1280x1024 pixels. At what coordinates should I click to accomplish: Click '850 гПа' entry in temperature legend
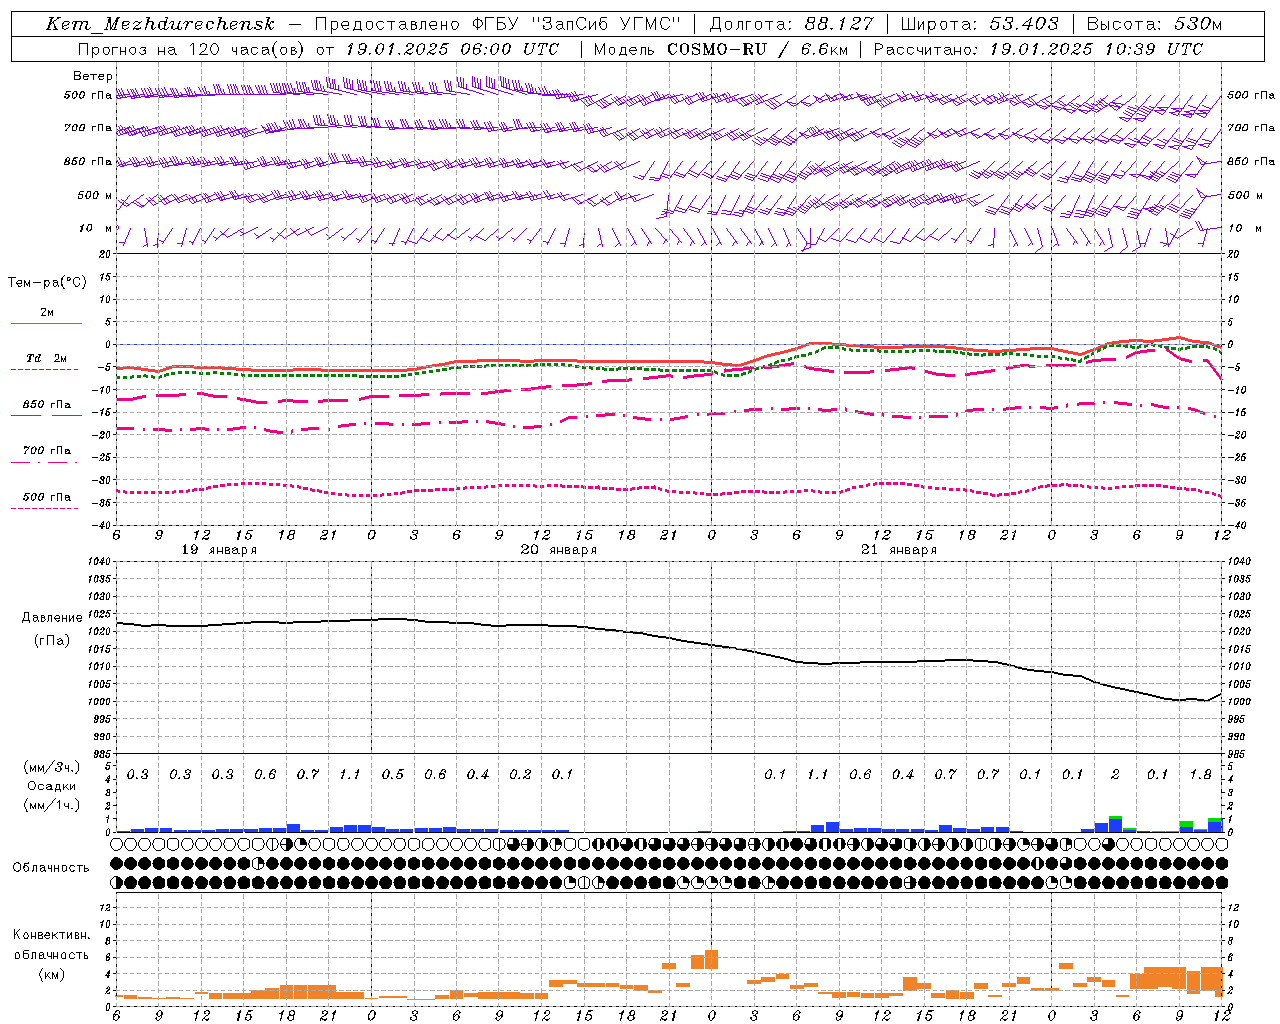point(47,405)
